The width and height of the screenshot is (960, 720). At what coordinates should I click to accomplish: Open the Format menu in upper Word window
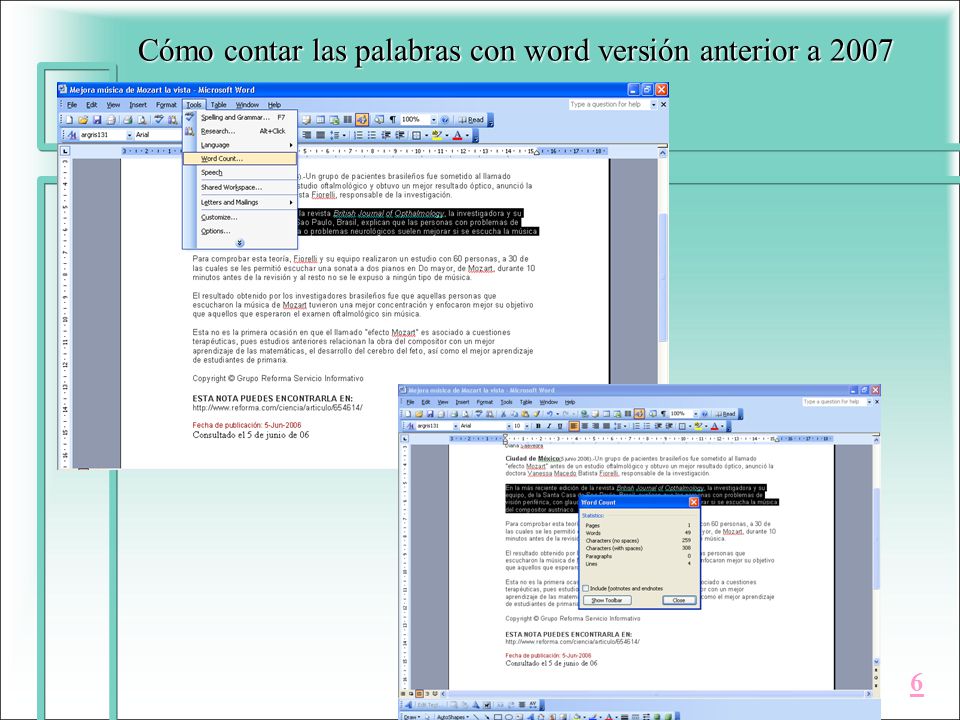pos(166,105)
